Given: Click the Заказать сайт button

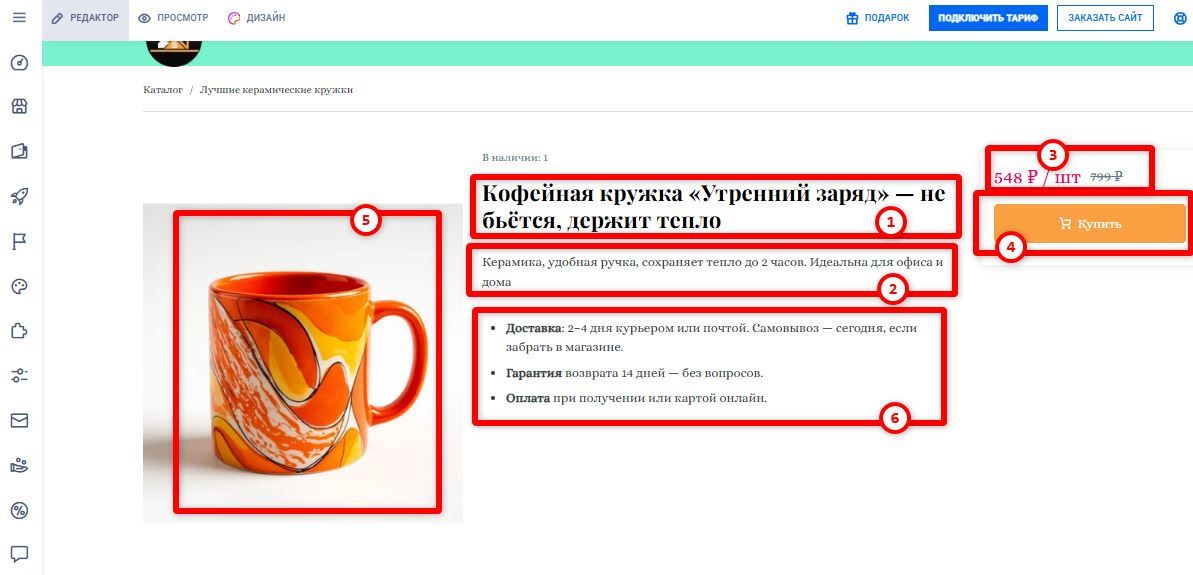Looking at the screenshot, I should click(x=1105, y=18).
